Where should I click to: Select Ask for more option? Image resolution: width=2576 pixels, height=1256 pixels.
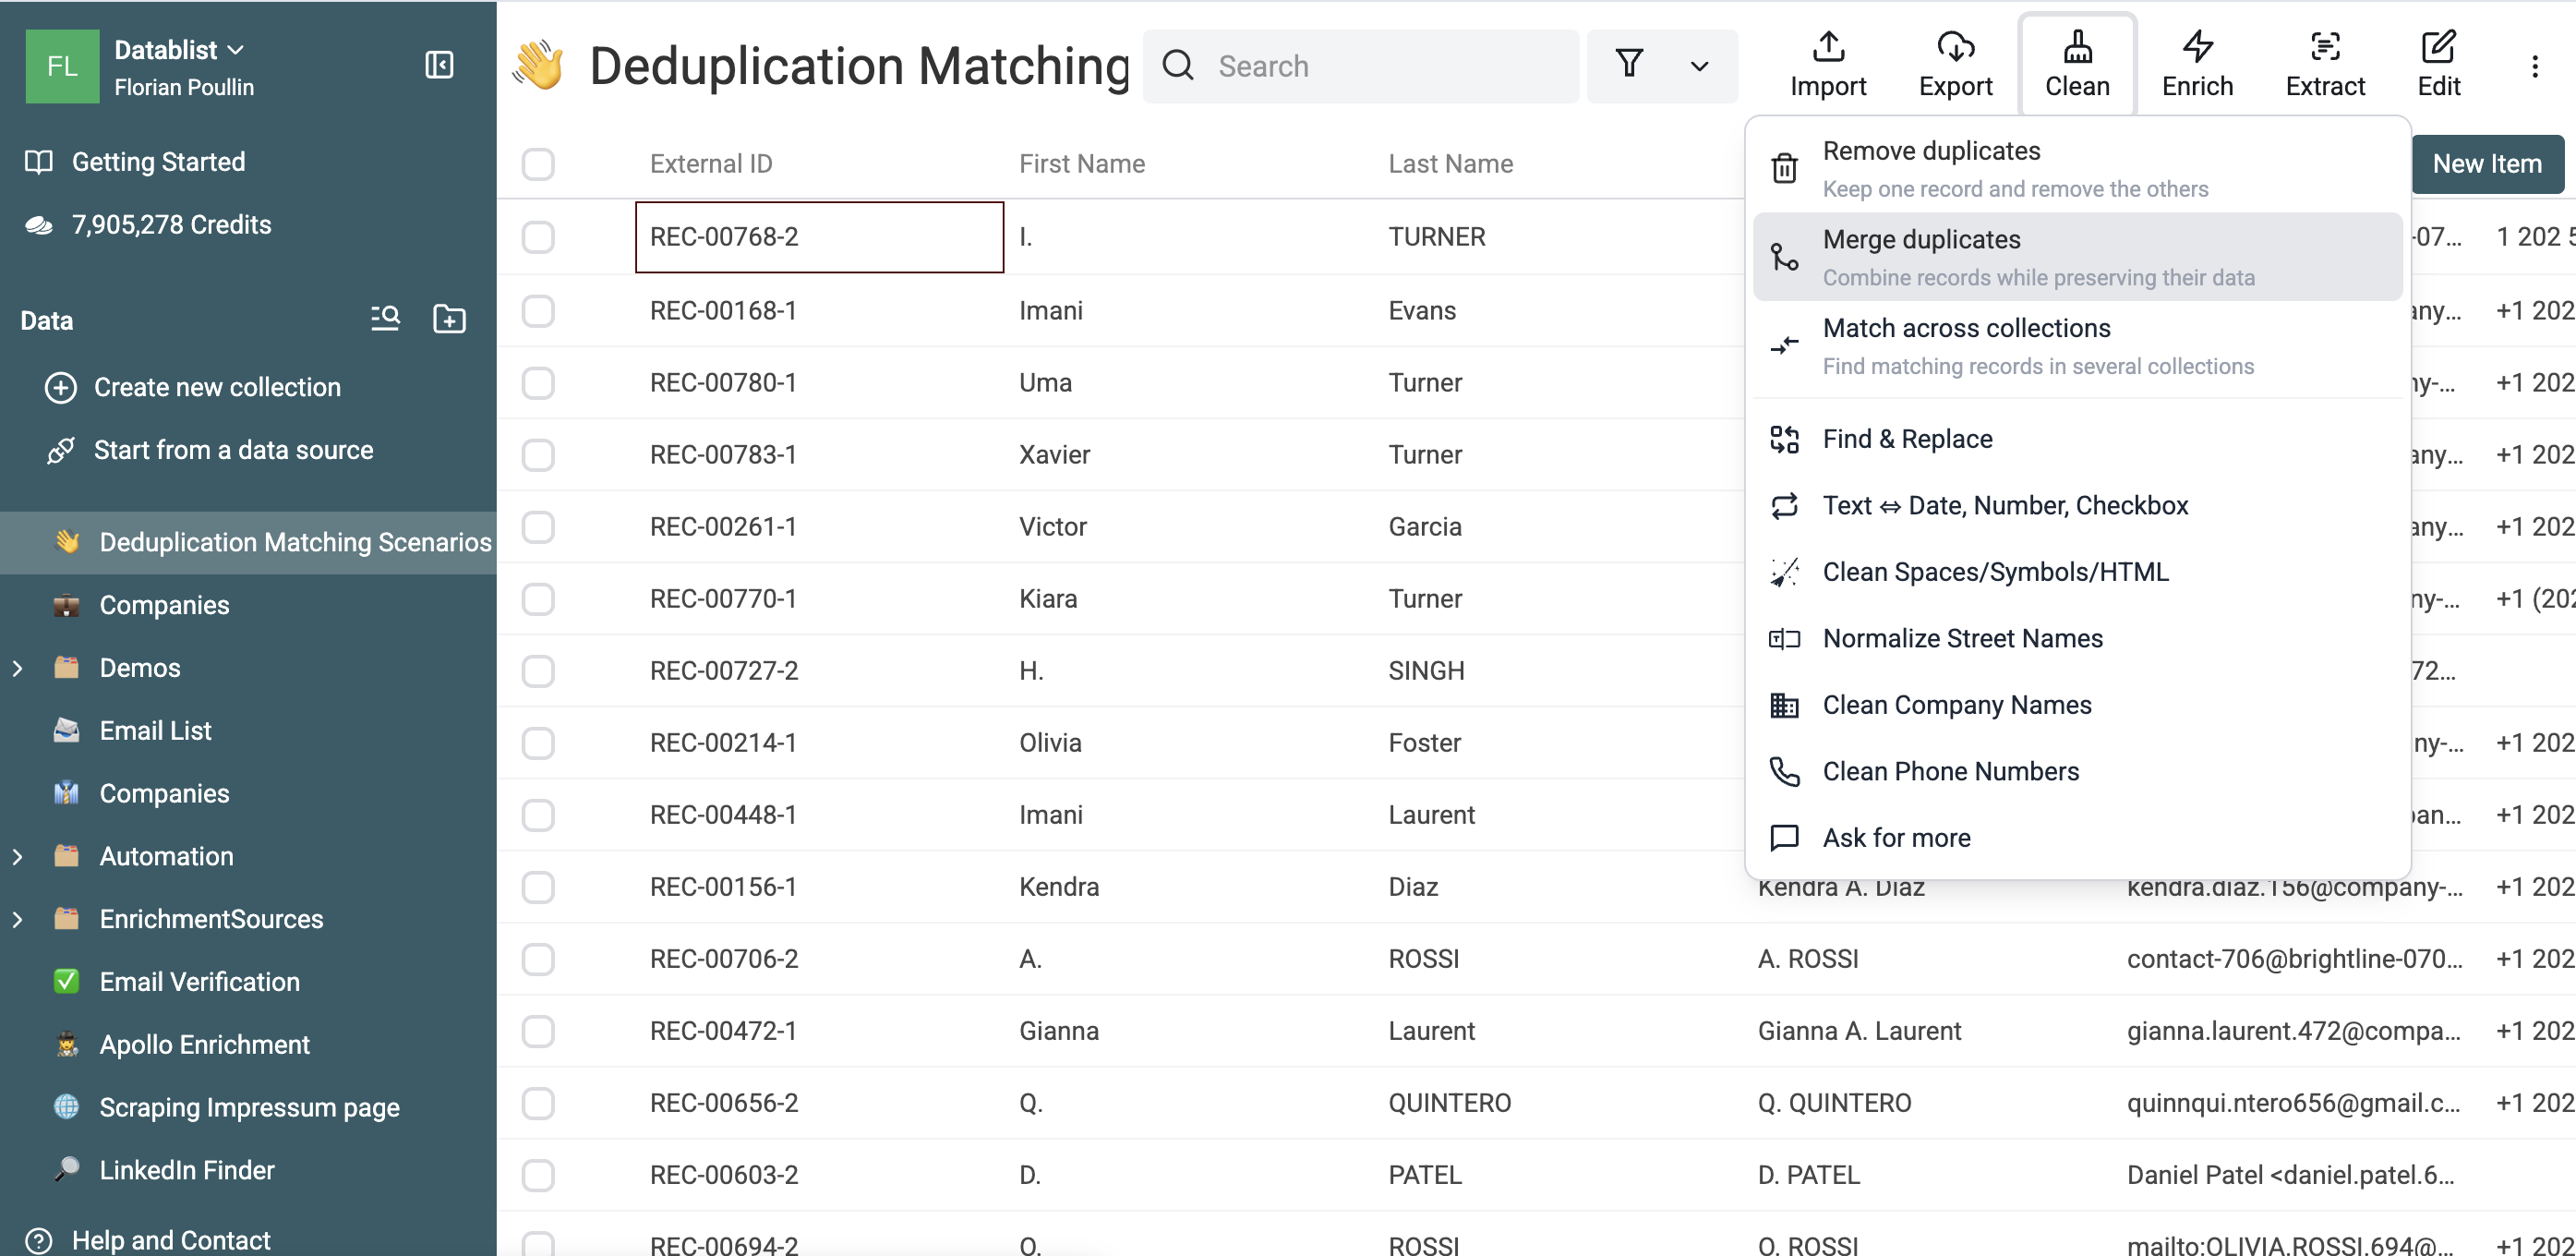(x=2077, y=837)
